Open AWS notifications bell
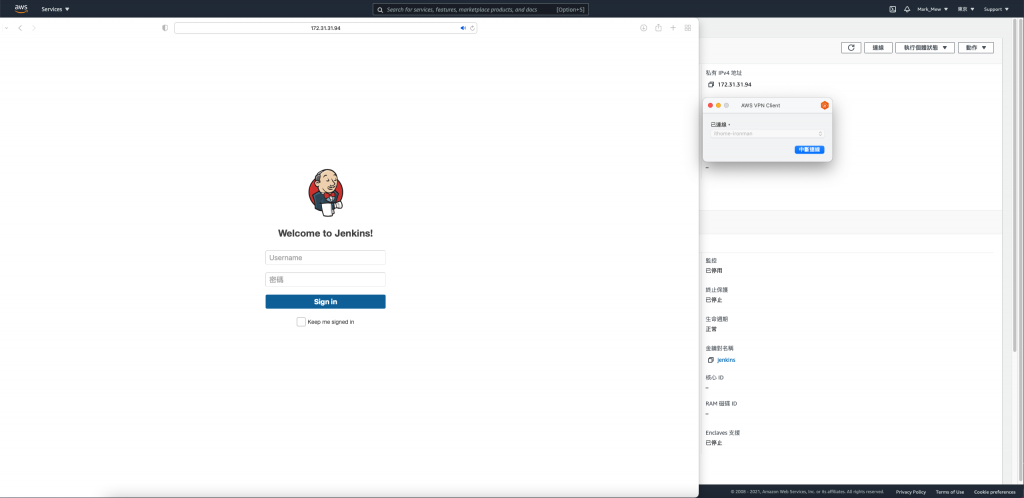The height and width of the screenshot is (498, 1024). [x=907, y=9]
